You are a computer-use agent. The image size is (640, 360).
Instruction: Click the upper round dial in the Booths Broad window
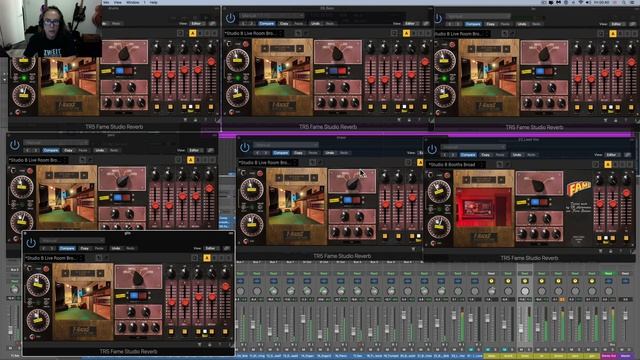(x=439, y=191)
